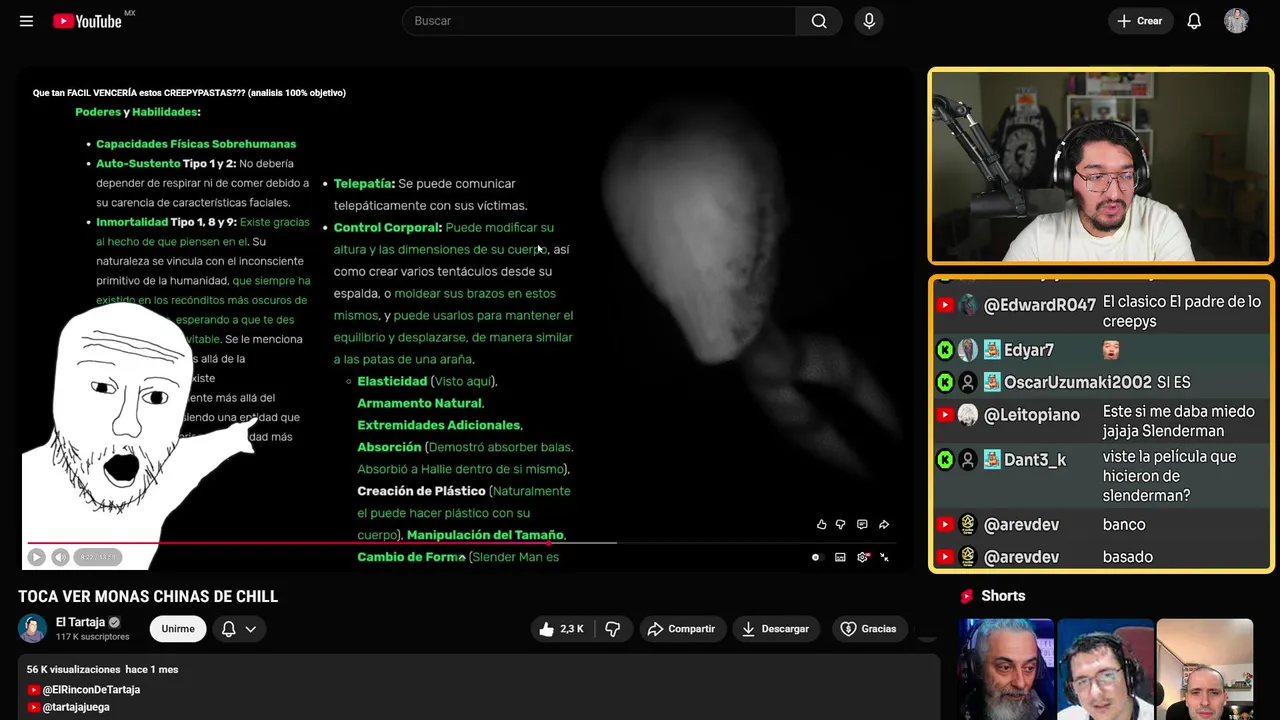Click Capacidades Físicas Sobrehumanas text
The image size is (1280, 720).
(x=196, y=144)
